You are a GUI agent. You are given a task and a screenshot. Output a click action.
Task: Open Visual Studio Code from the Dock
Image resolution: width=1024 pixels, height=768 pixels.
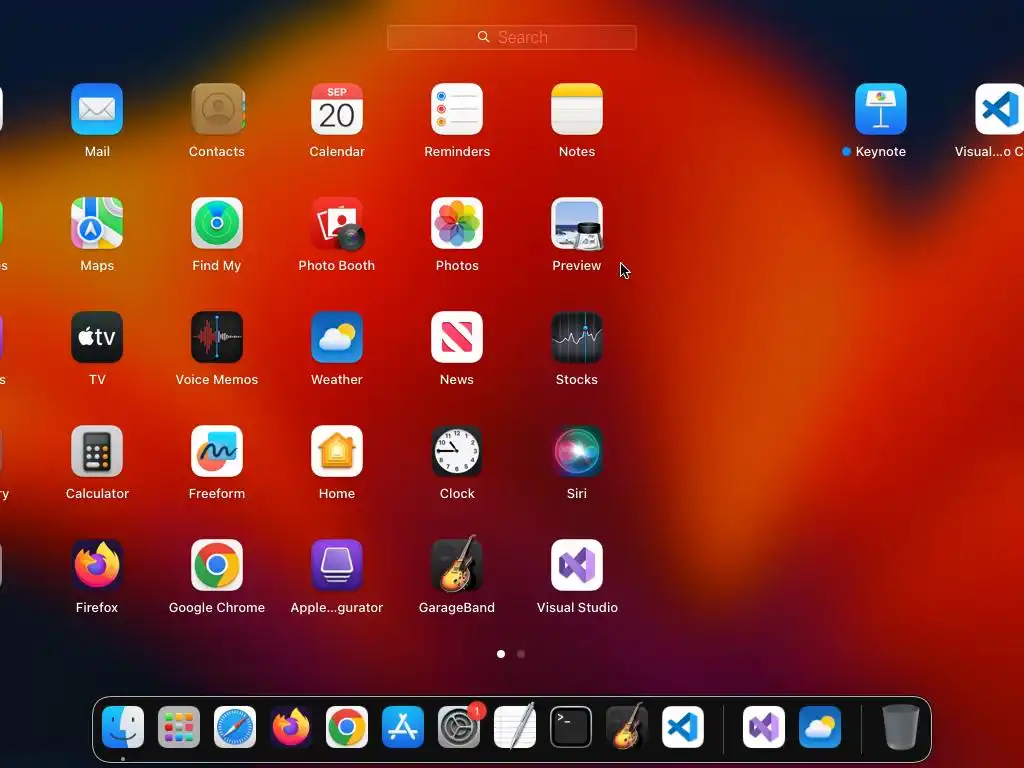683,727
